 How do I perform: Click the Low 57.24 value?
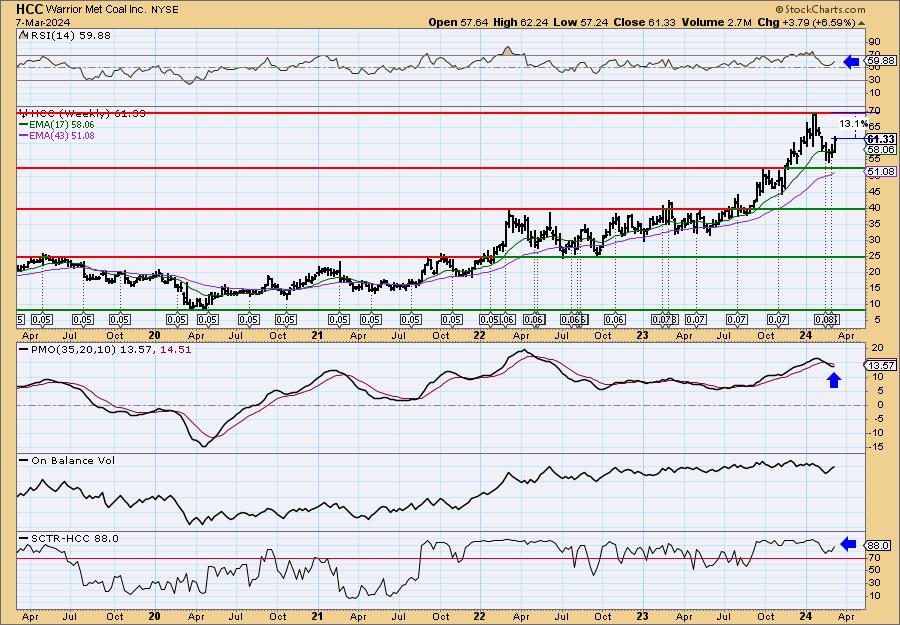580,22
